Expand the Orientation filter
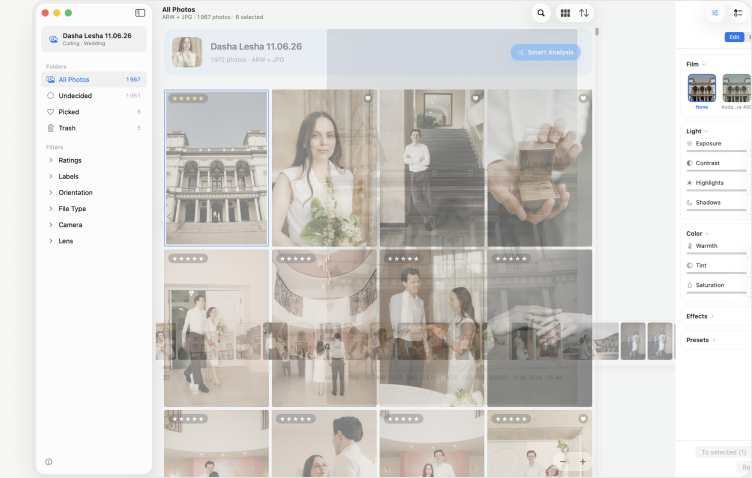 [x=50, y=192]
